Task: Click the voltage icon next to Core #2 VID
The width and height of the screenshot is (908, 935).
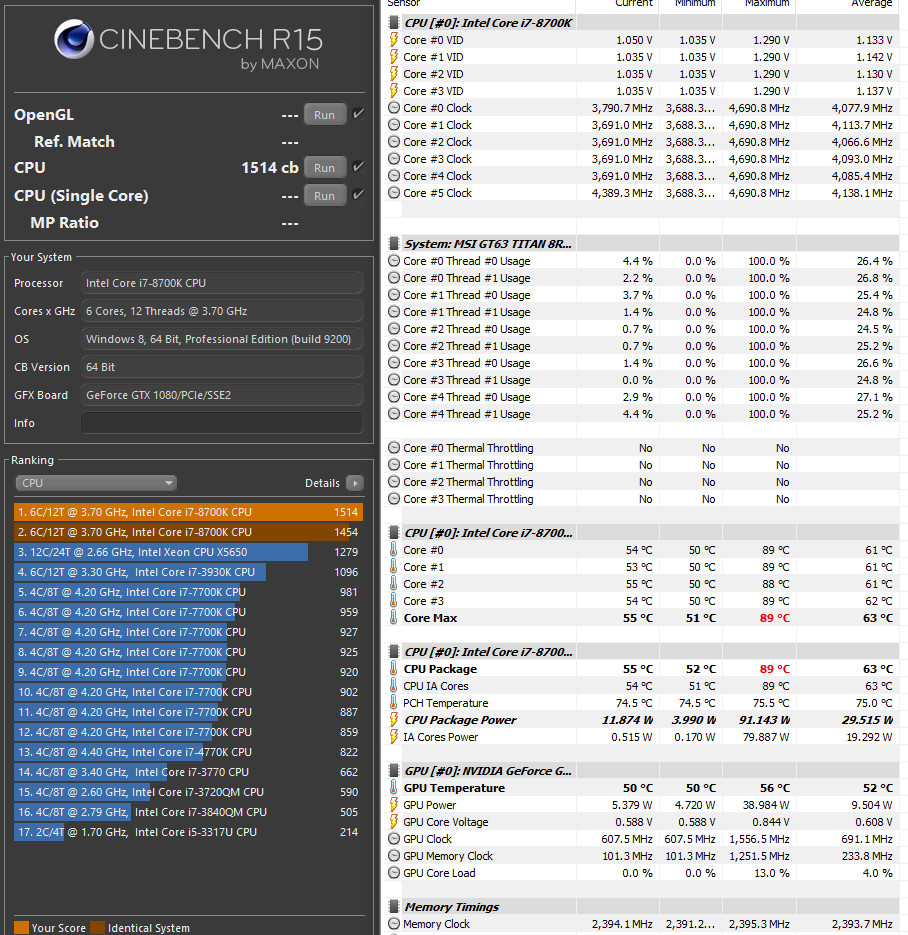Action: click(393, 74)
